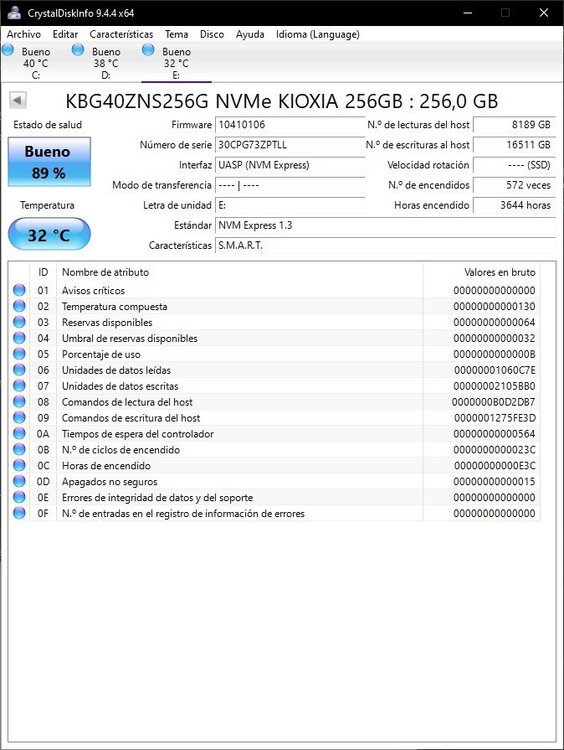Switch to drive C: tab at 40 °C
Screen dimensions: 564x750
point(36,63)
